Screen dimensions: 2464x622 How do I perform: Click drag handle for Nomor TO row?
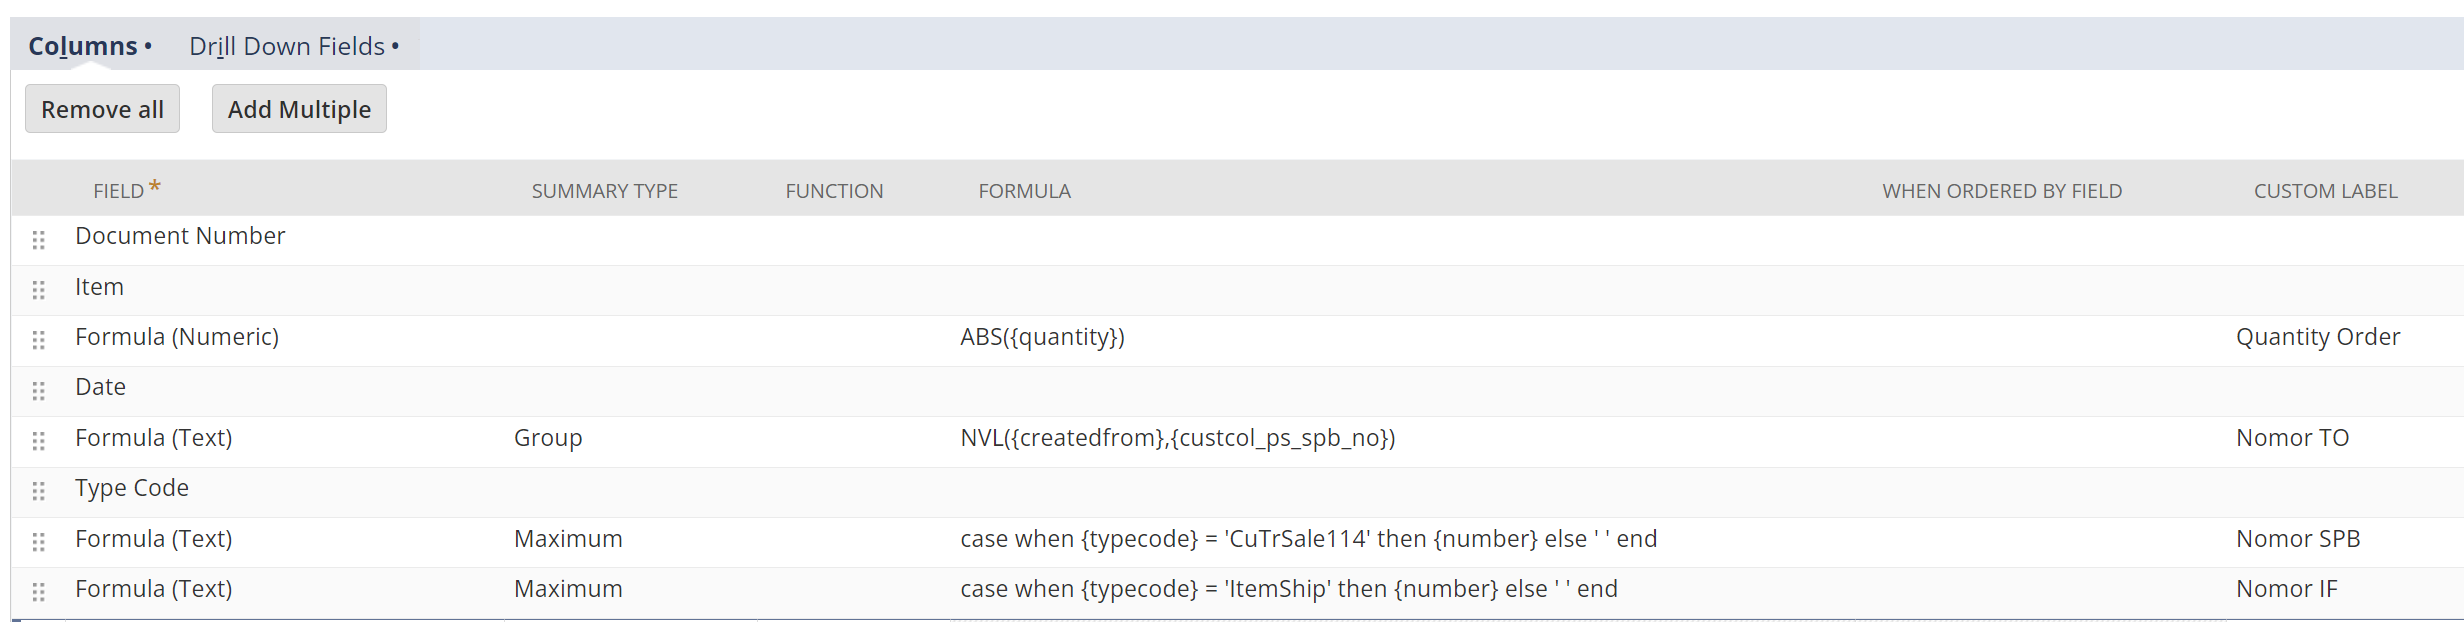[39, 441]
